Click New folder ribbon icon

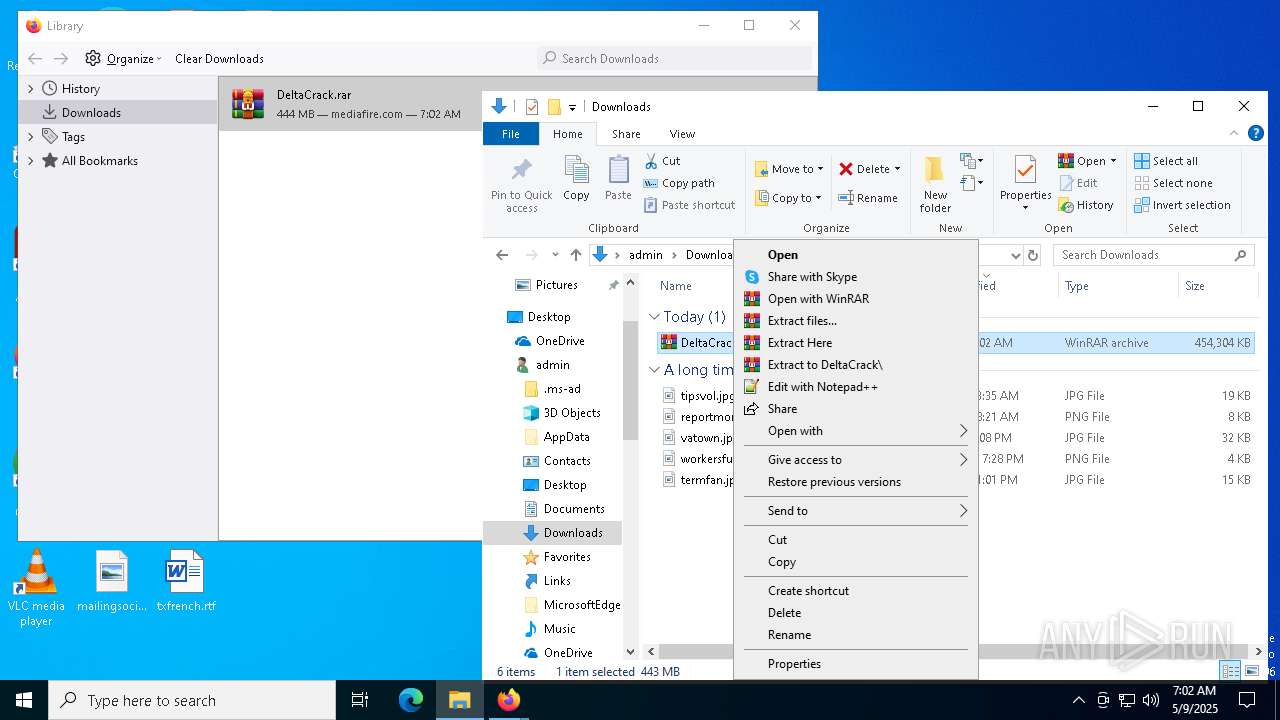click(935, 184)
